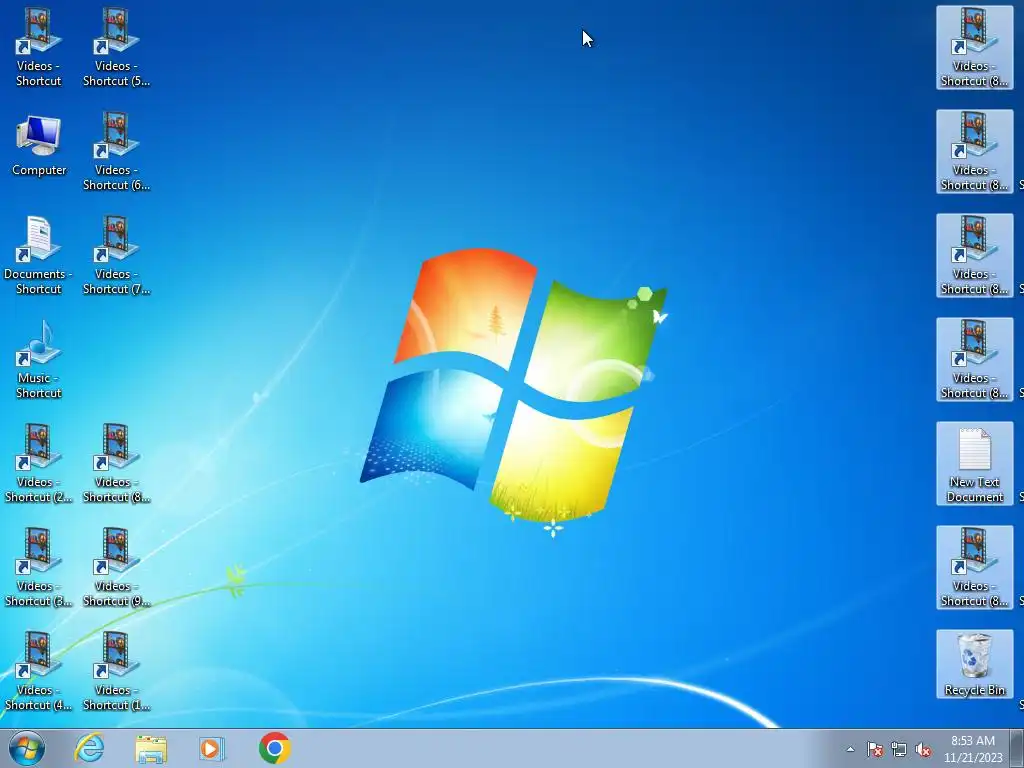Click the Show desktop button
Screen dimensions: 1024x768
coord(1017,748)
